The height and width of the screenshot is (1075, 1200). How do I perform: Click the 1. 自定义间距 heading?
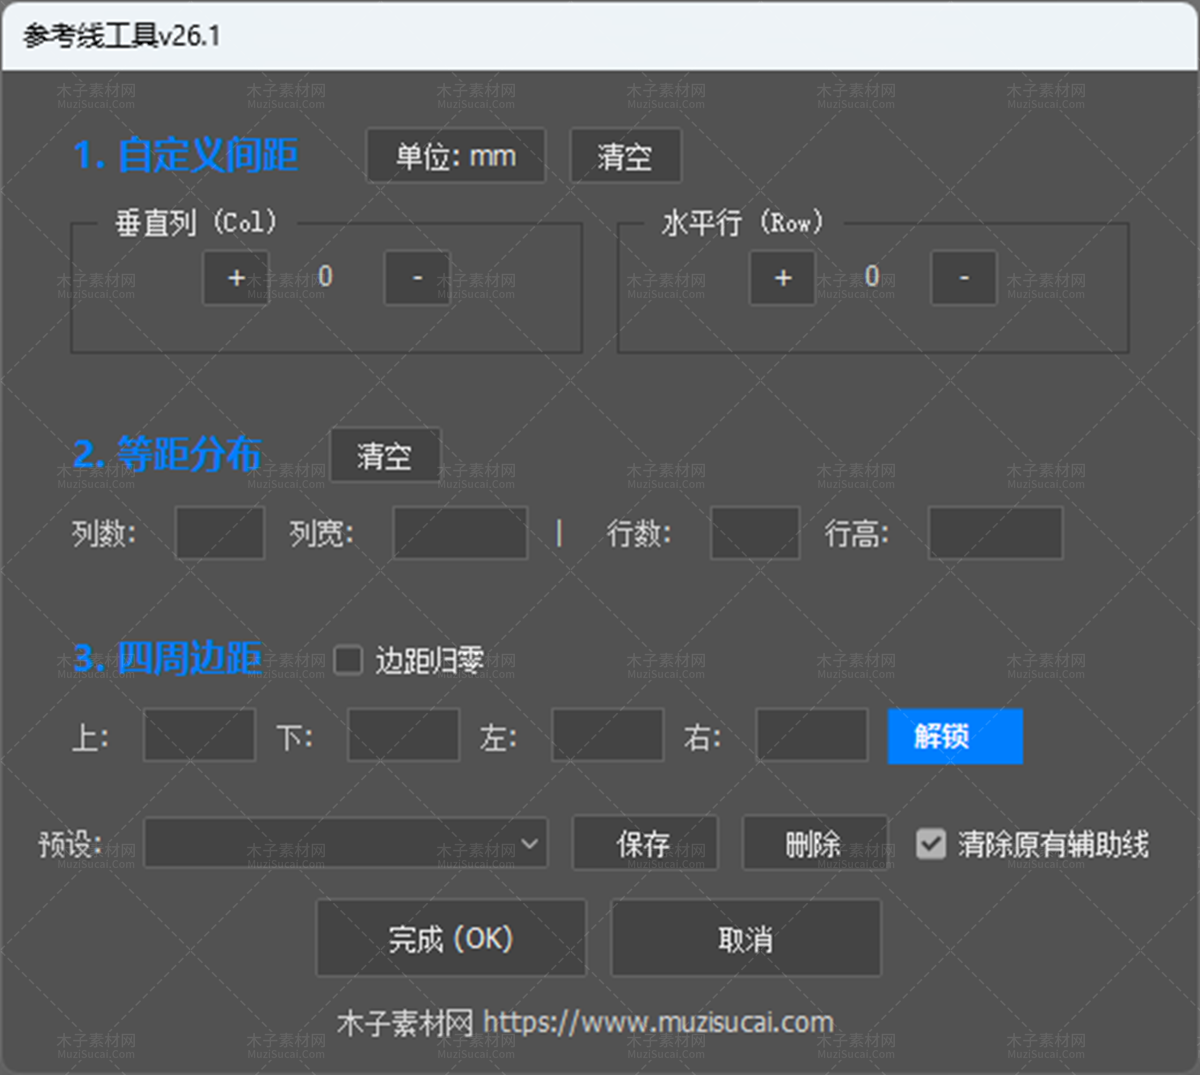click(x=185, y=155)
